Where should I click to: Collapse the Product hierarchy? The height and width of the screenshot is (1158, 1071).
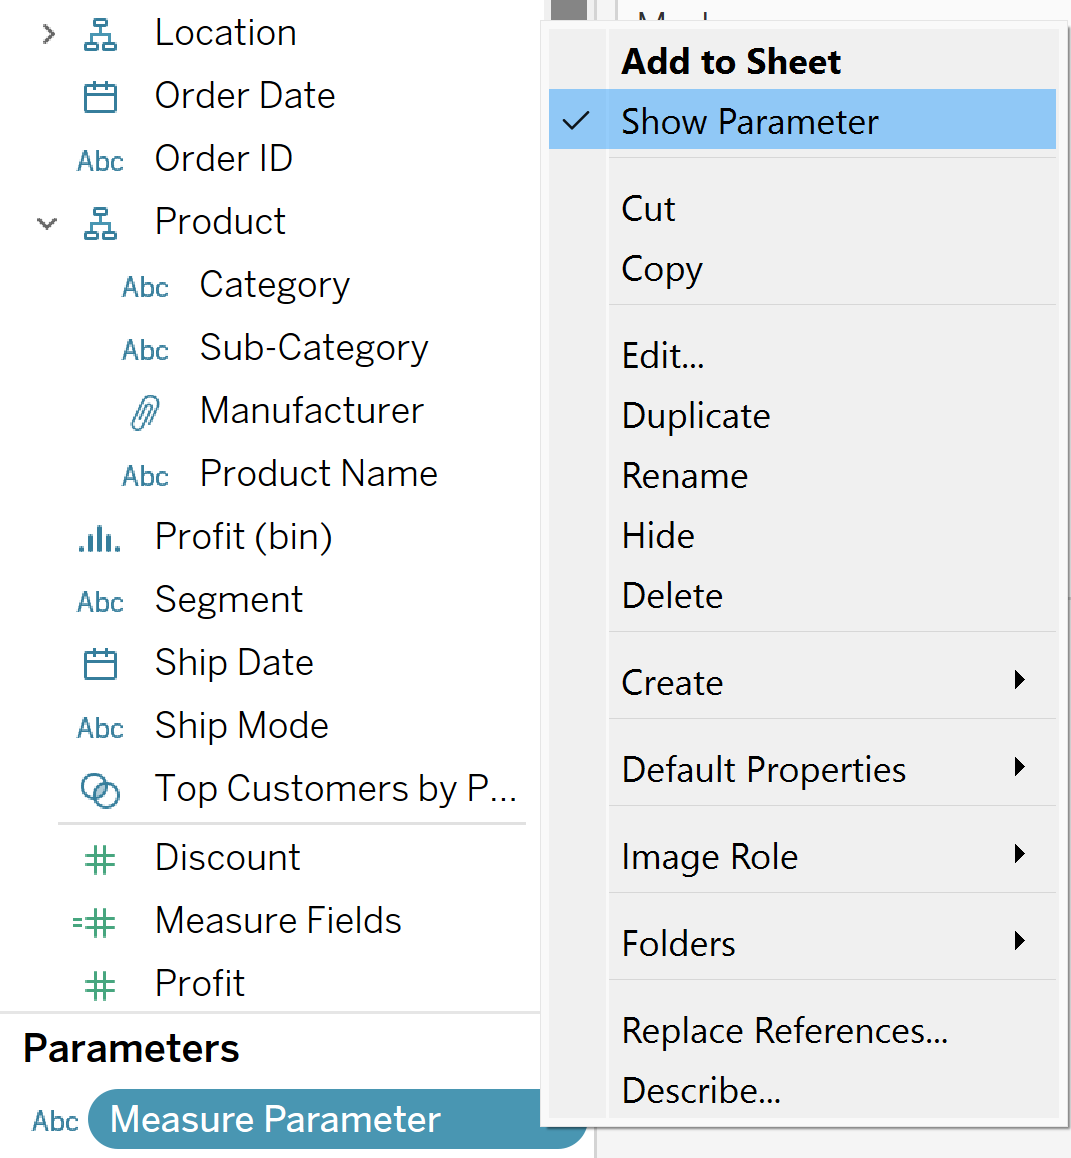click(x=47, y=223)
